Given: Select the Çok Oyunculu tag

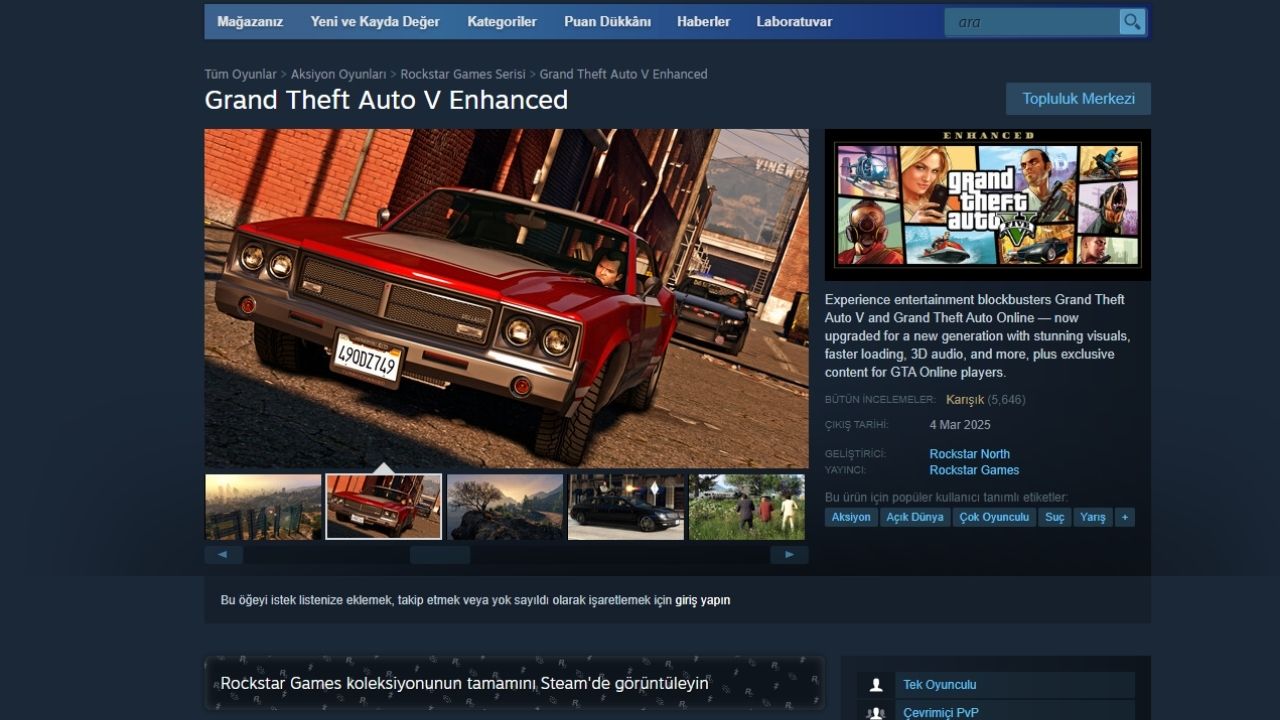Looking at the screenshot, I should pyautogui.click(x=994, y=517).
